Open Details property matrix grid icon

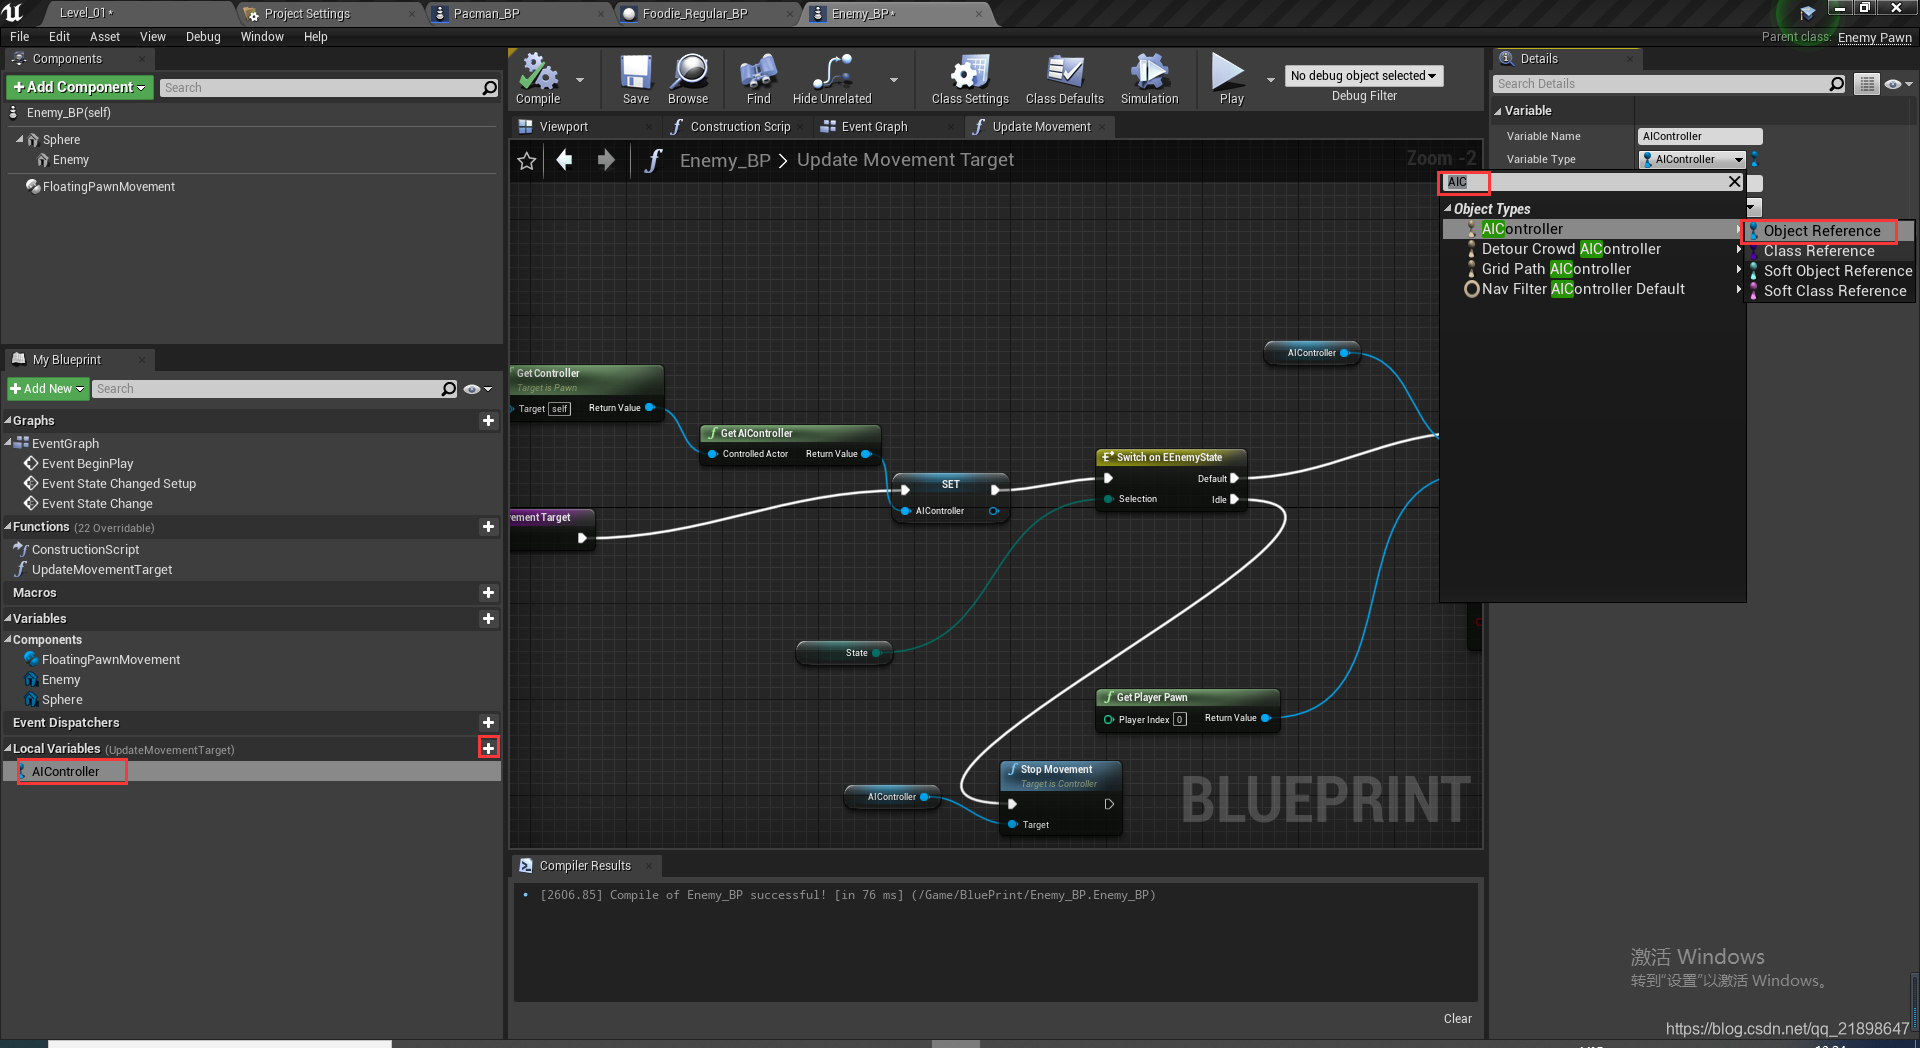click(x=1866, y=84)
